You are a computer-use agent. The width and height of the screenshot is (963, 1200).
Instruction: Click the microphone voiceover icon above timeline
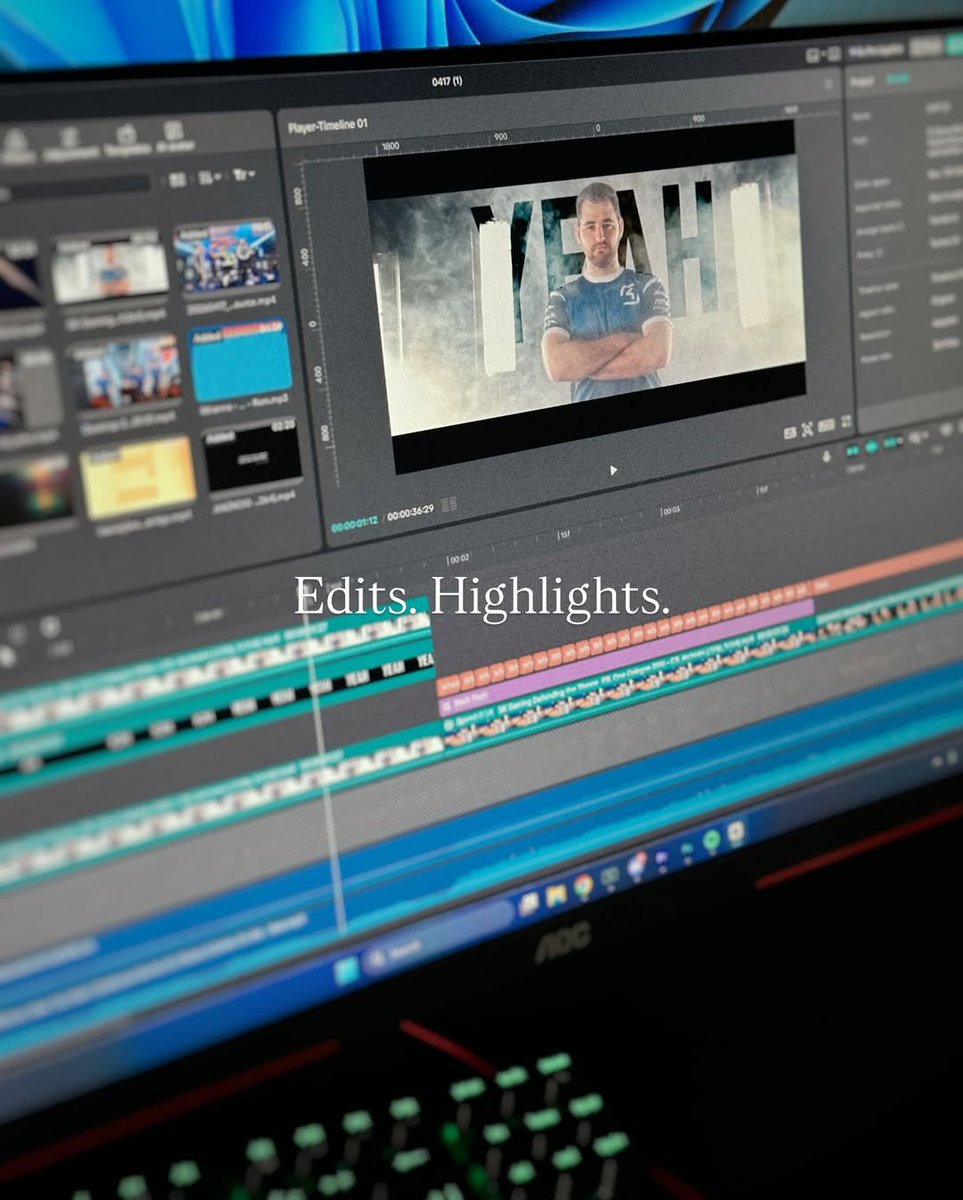(x=827, y=456)
